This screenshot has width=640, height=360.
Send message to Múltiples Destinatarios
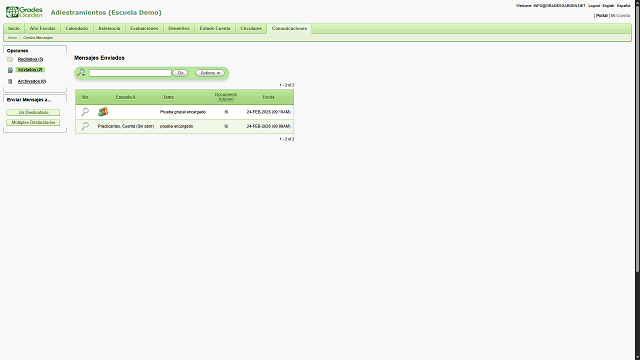[33, 122]
